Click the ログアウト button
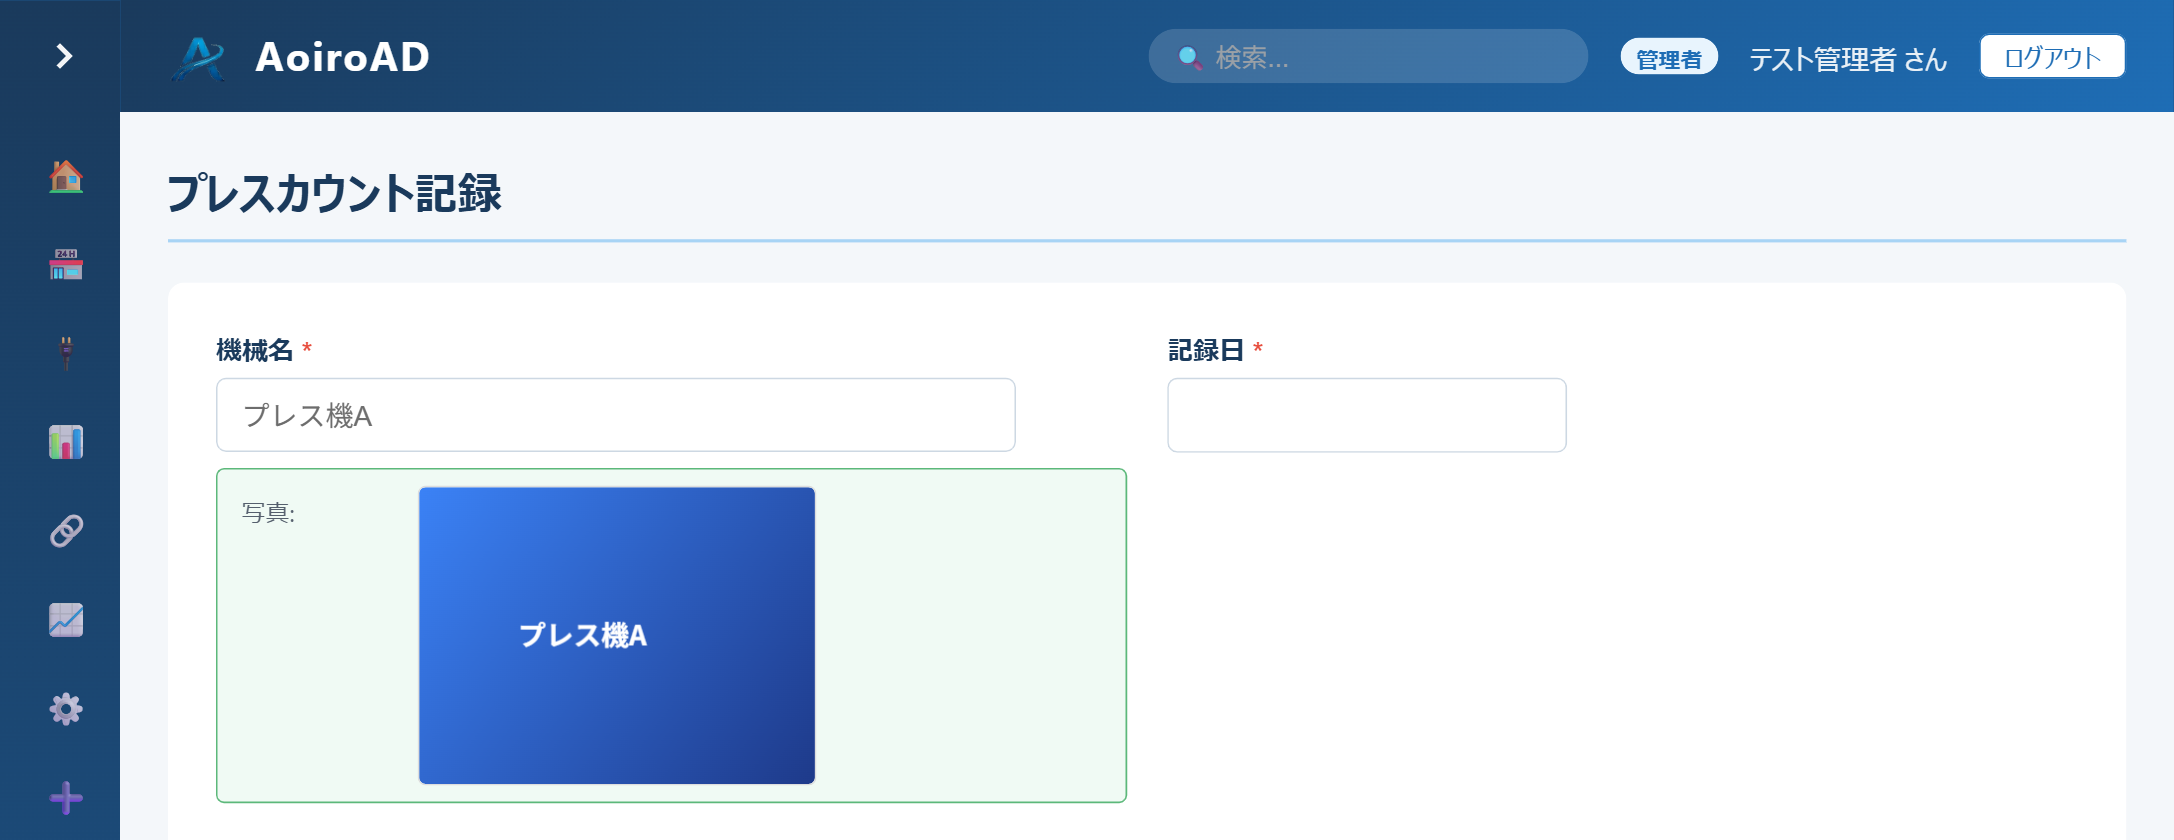2174x840 pixels. 2052,57
